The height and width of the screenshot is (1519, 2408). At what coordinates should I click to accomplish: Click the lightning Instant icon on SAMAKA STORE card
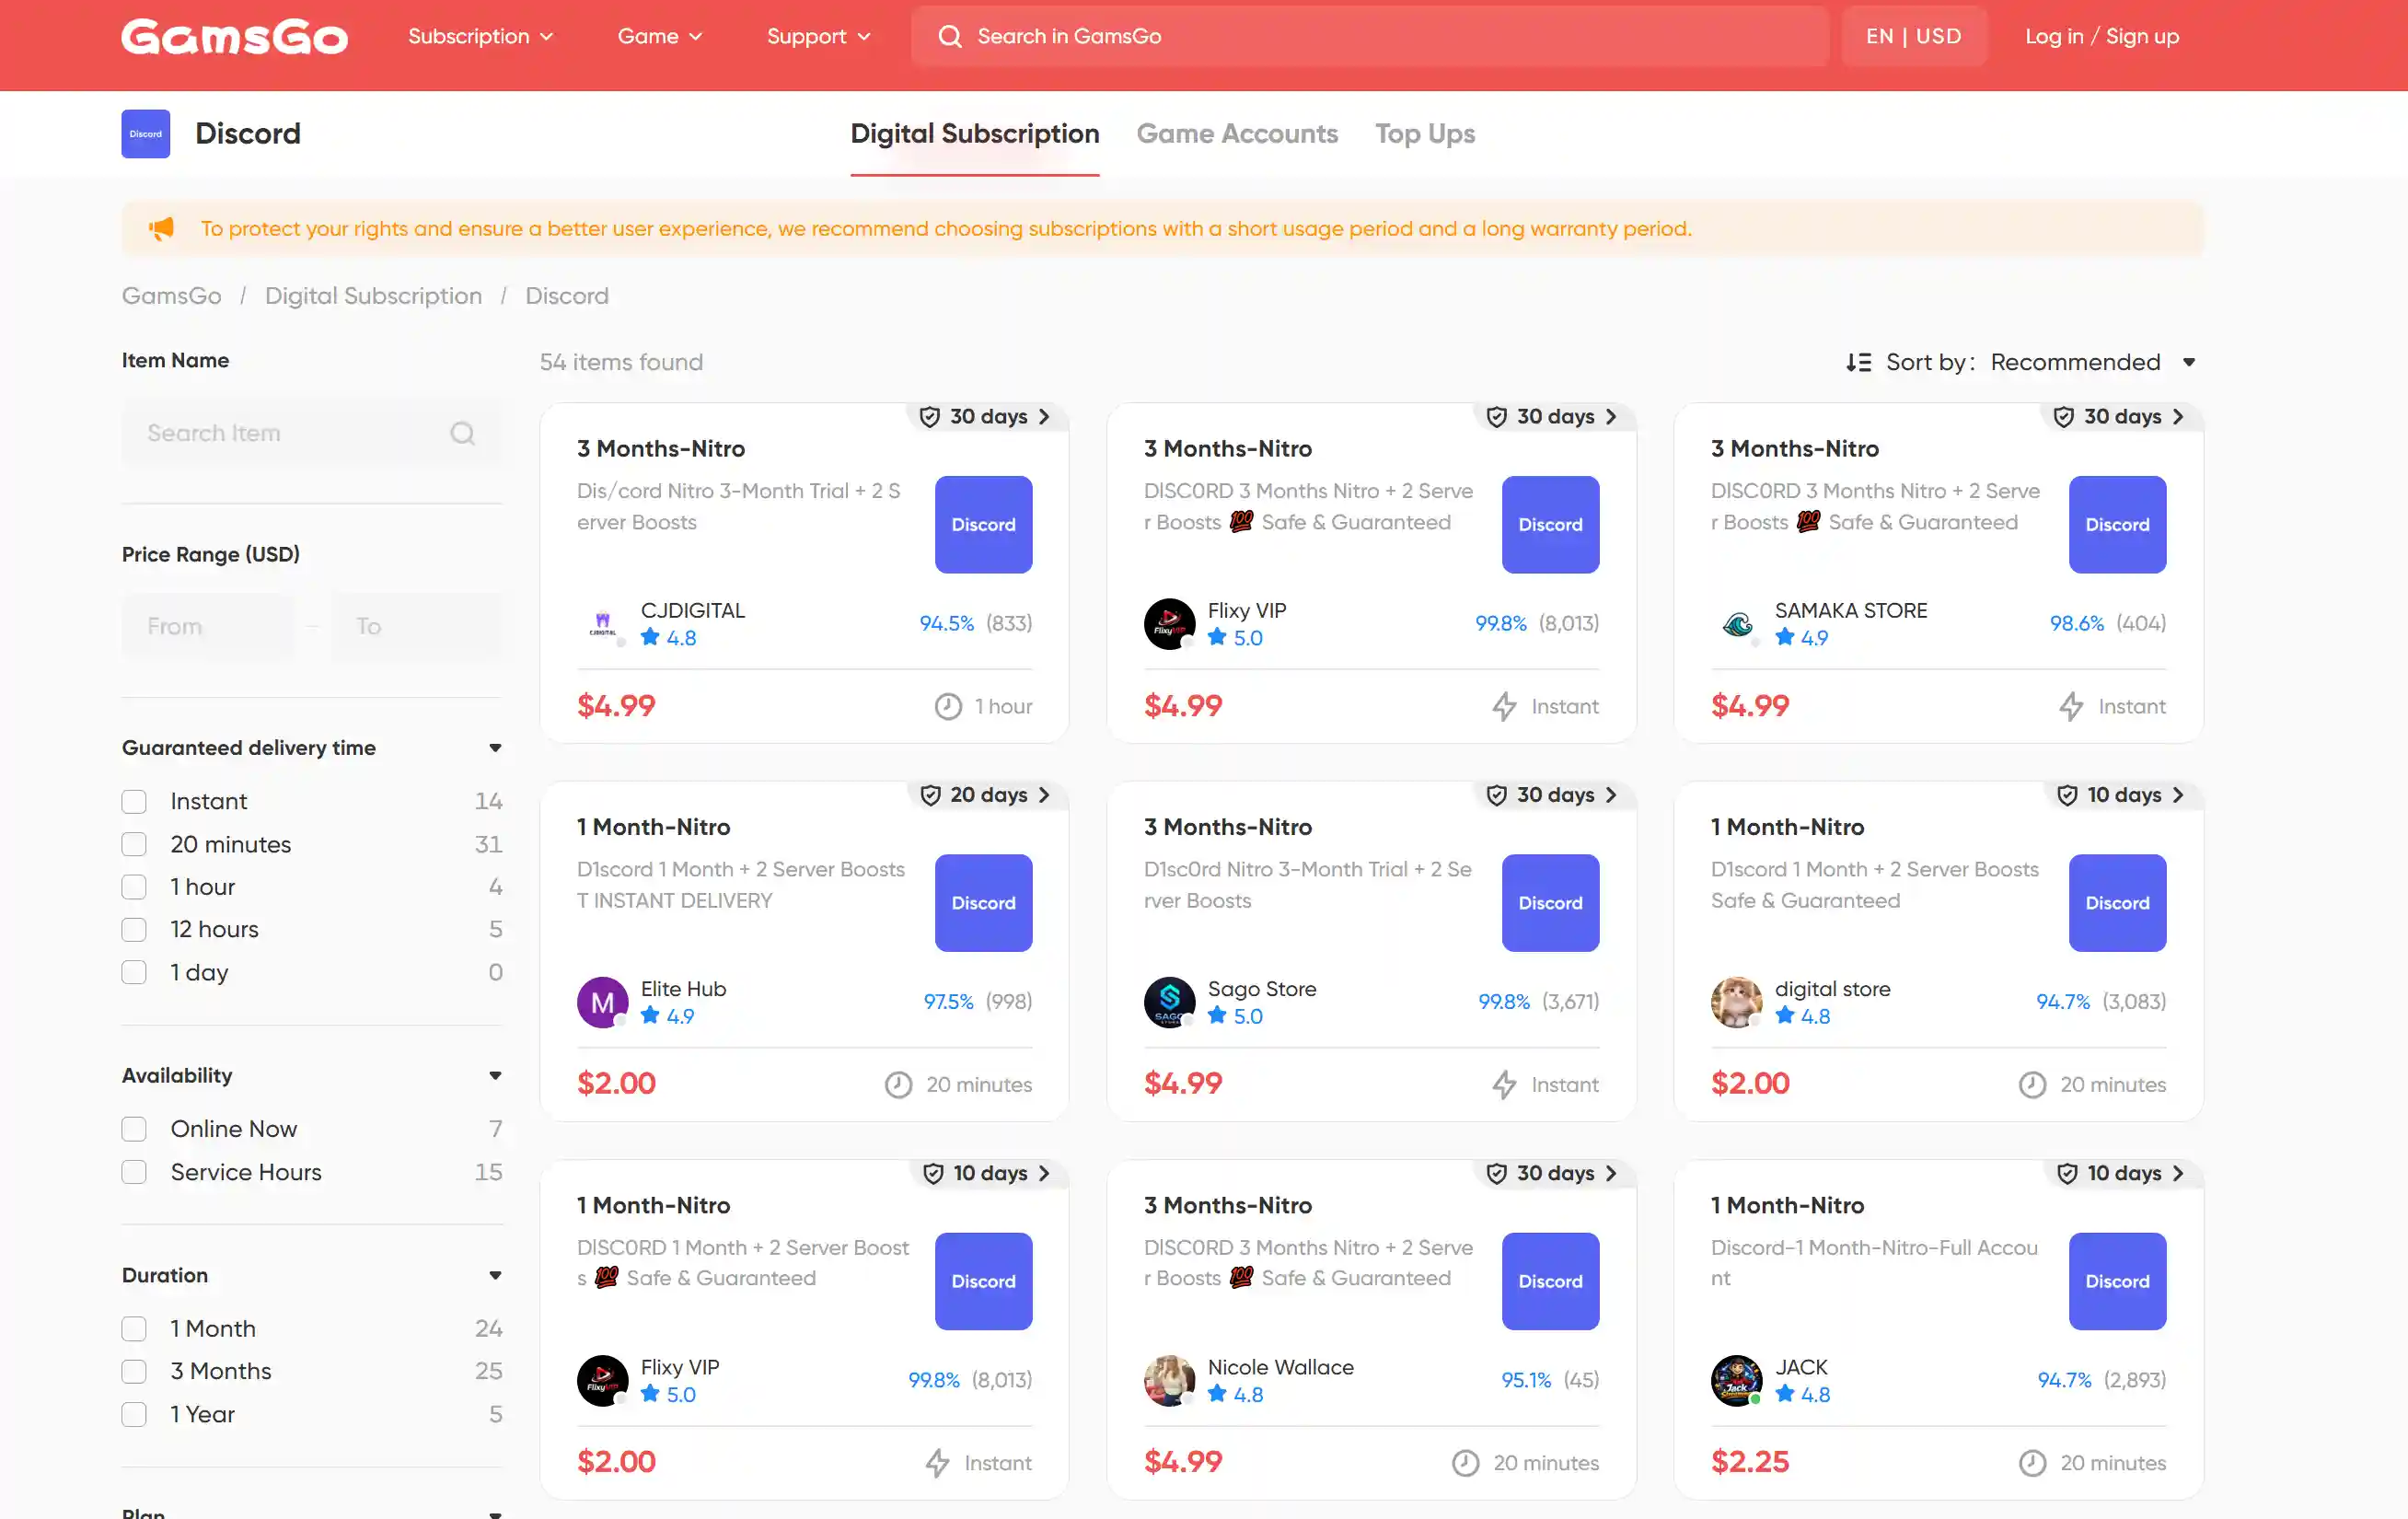click(2070, 707)
